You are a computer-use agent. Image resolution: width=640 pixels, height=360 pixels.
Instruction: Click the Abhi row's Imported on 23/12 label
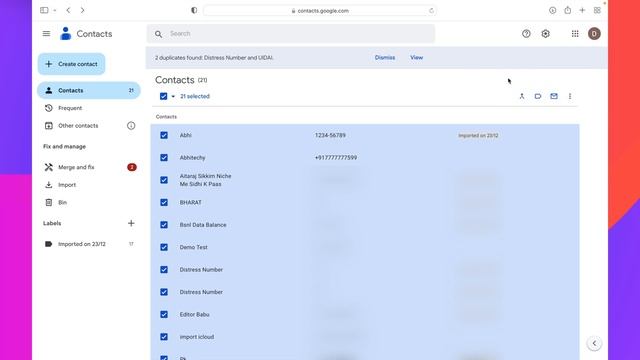(x=478, y=136)
